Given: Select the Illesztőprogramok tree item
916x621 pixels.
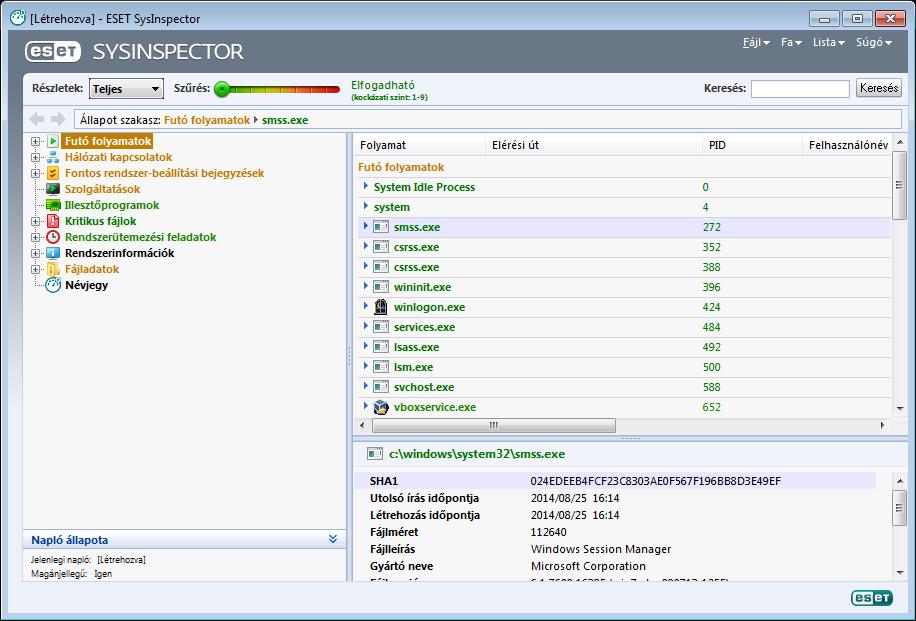Looking at the screenshot, I should pyautogui.click(x=112, y=205).
